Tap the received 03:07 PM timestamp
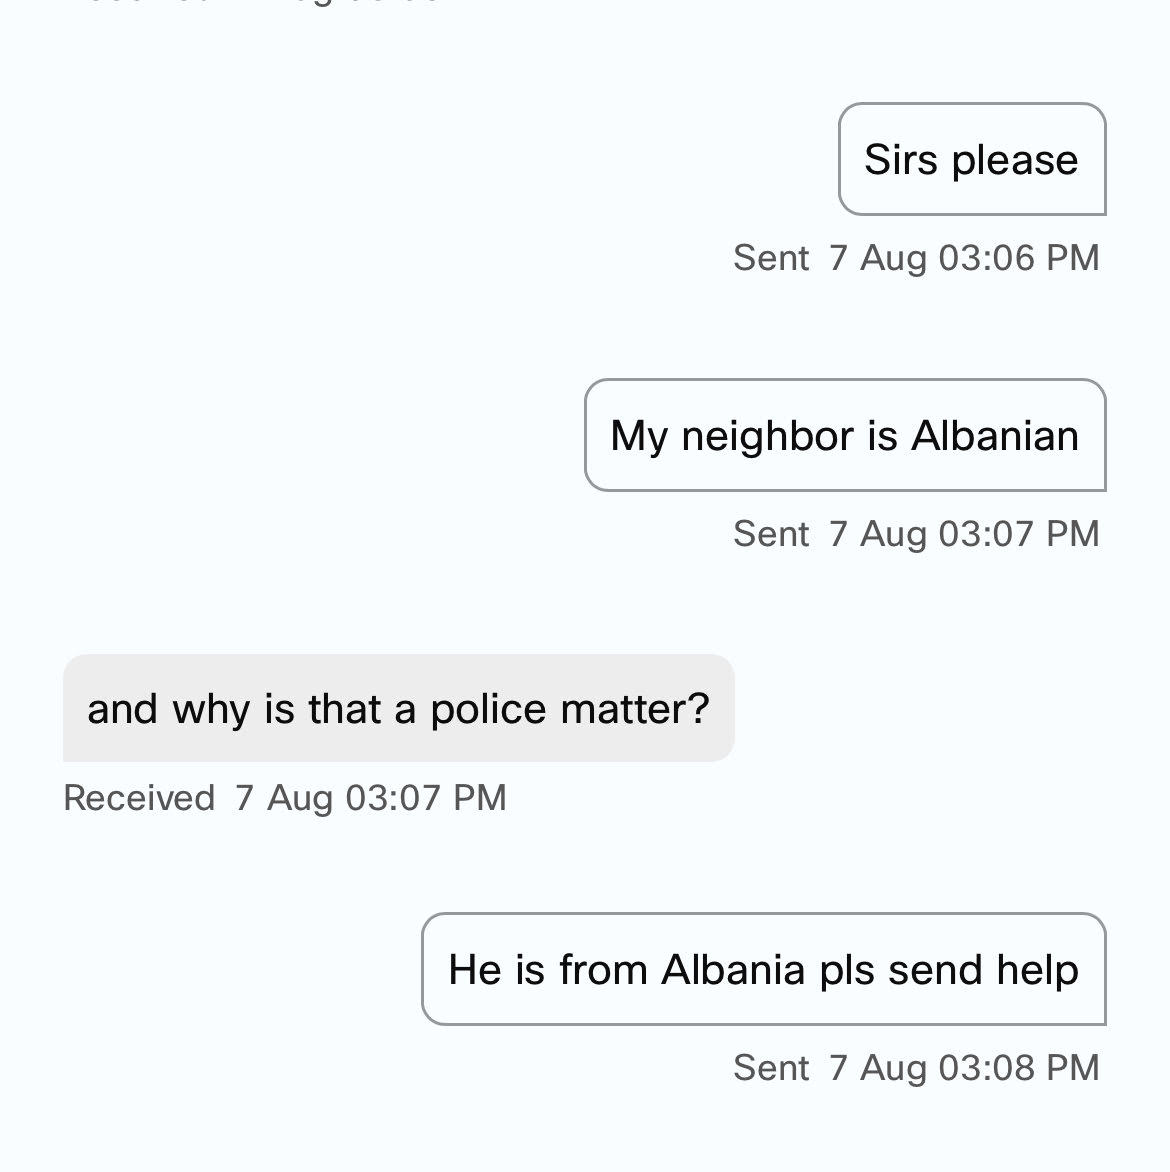 point(371,798)
